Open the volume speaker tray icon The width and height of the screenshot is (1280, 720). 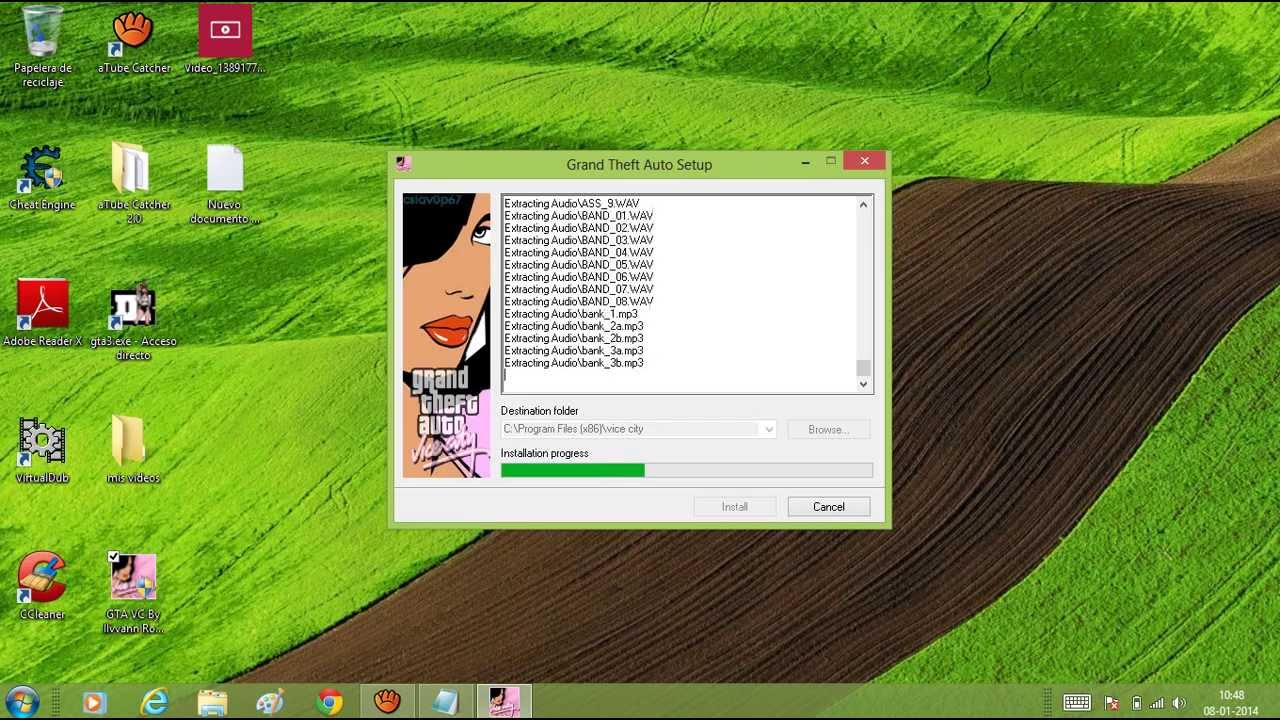click(x=1179, y=703)
